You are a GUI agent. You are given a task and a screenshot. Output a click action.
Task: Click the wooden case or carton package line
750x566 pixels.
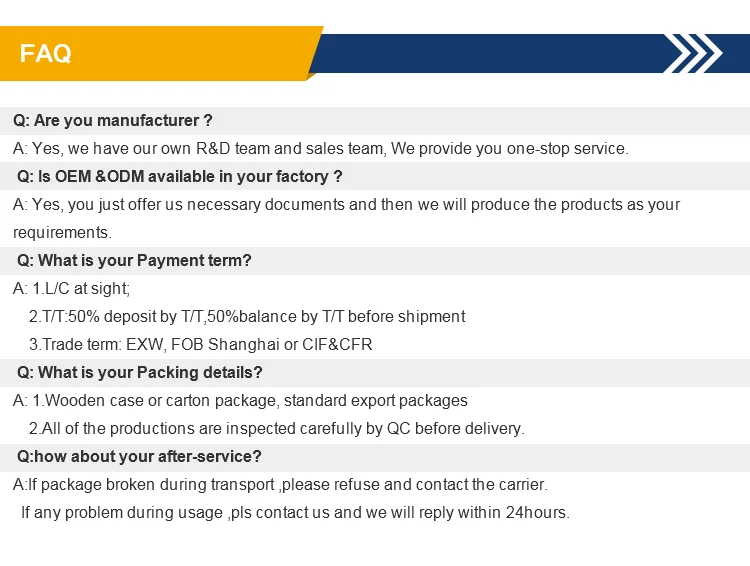240,400
